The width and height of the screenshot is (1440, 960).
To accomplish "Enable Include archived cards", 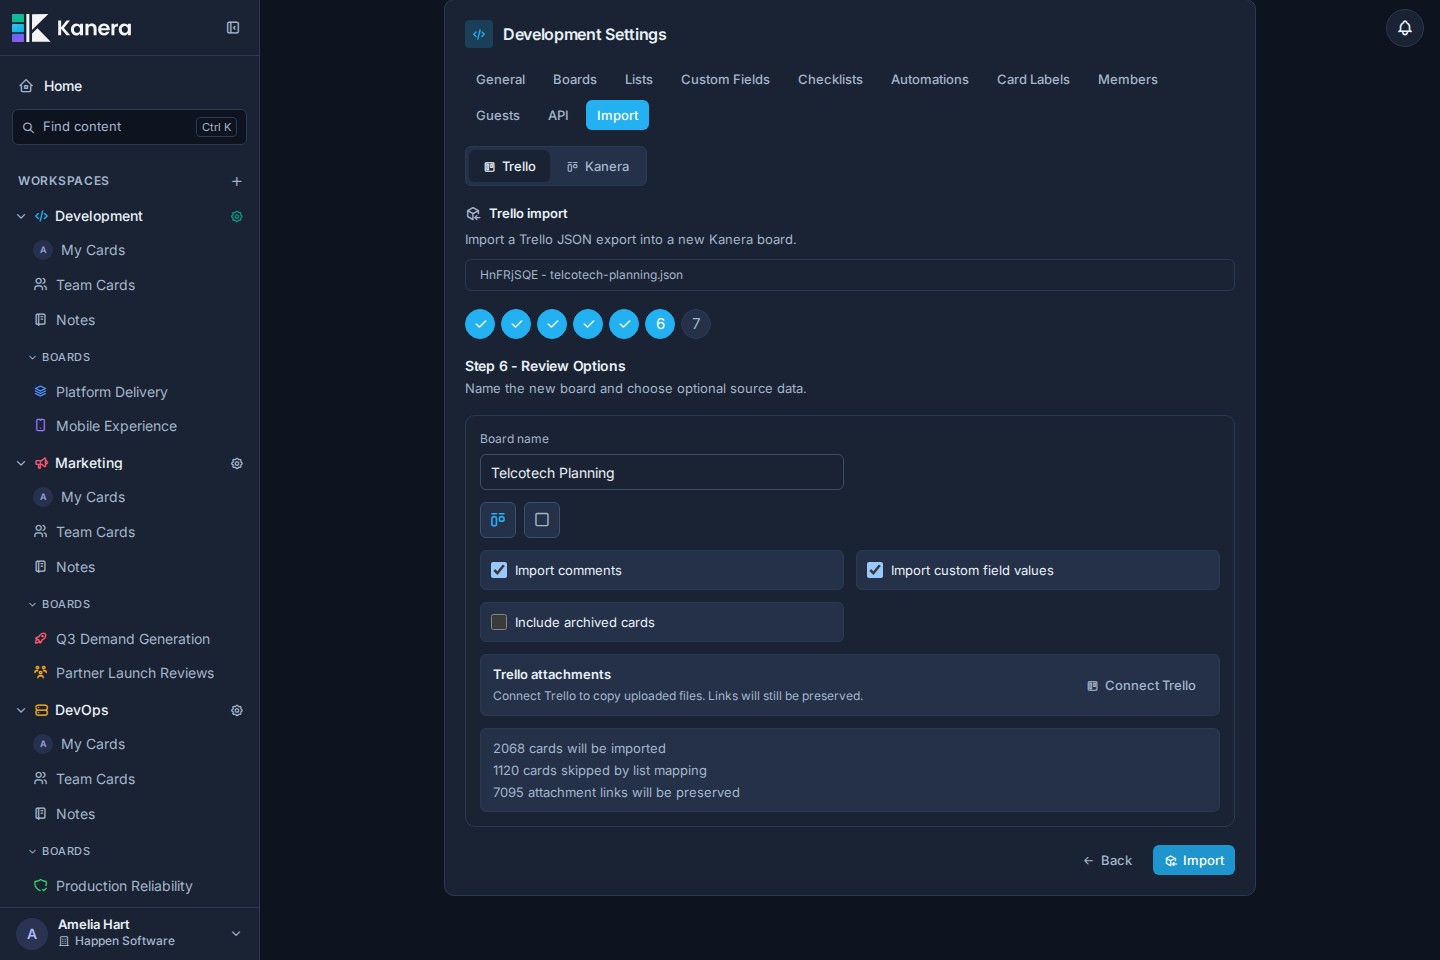I will pos(499,622).
